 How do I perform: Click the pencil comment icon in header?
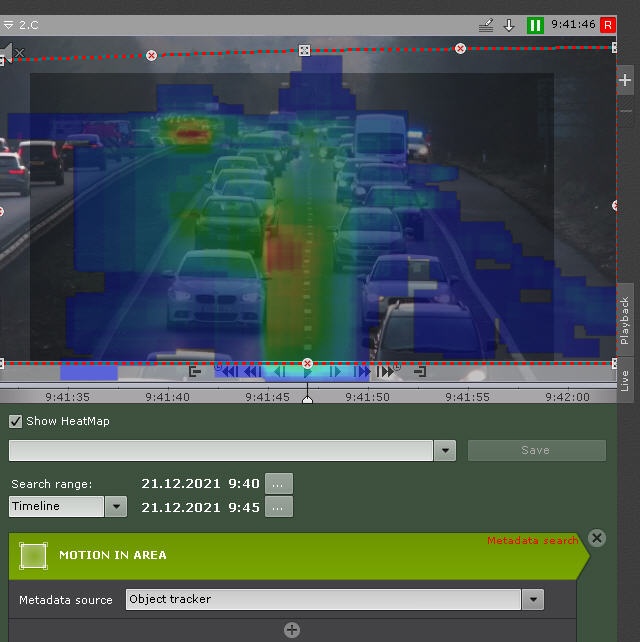coord(486,25)
